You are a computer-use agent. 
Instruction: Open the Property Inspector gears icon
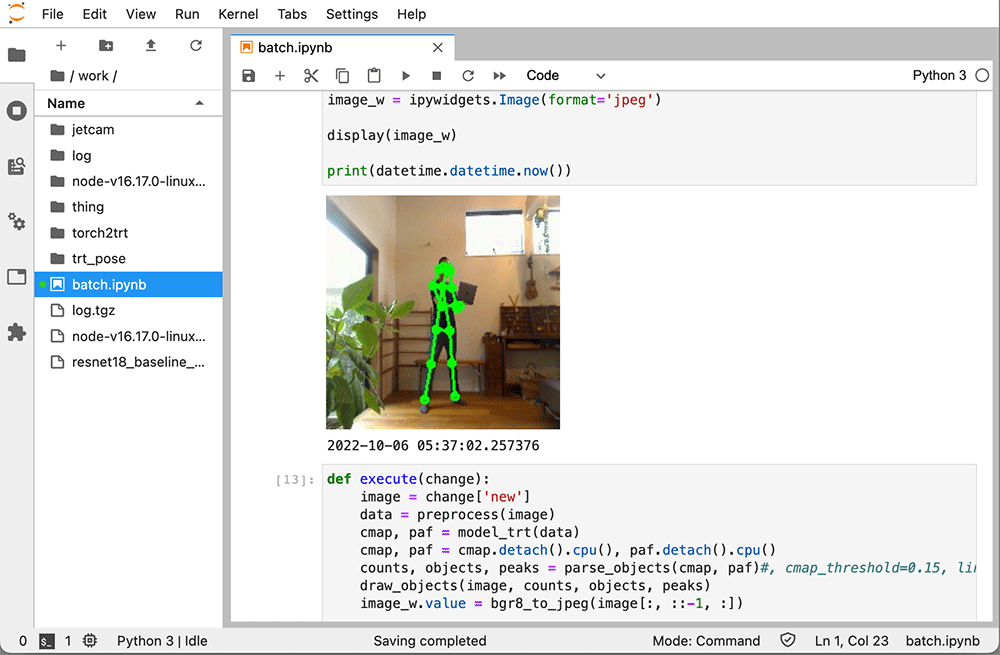pos(17,221)
